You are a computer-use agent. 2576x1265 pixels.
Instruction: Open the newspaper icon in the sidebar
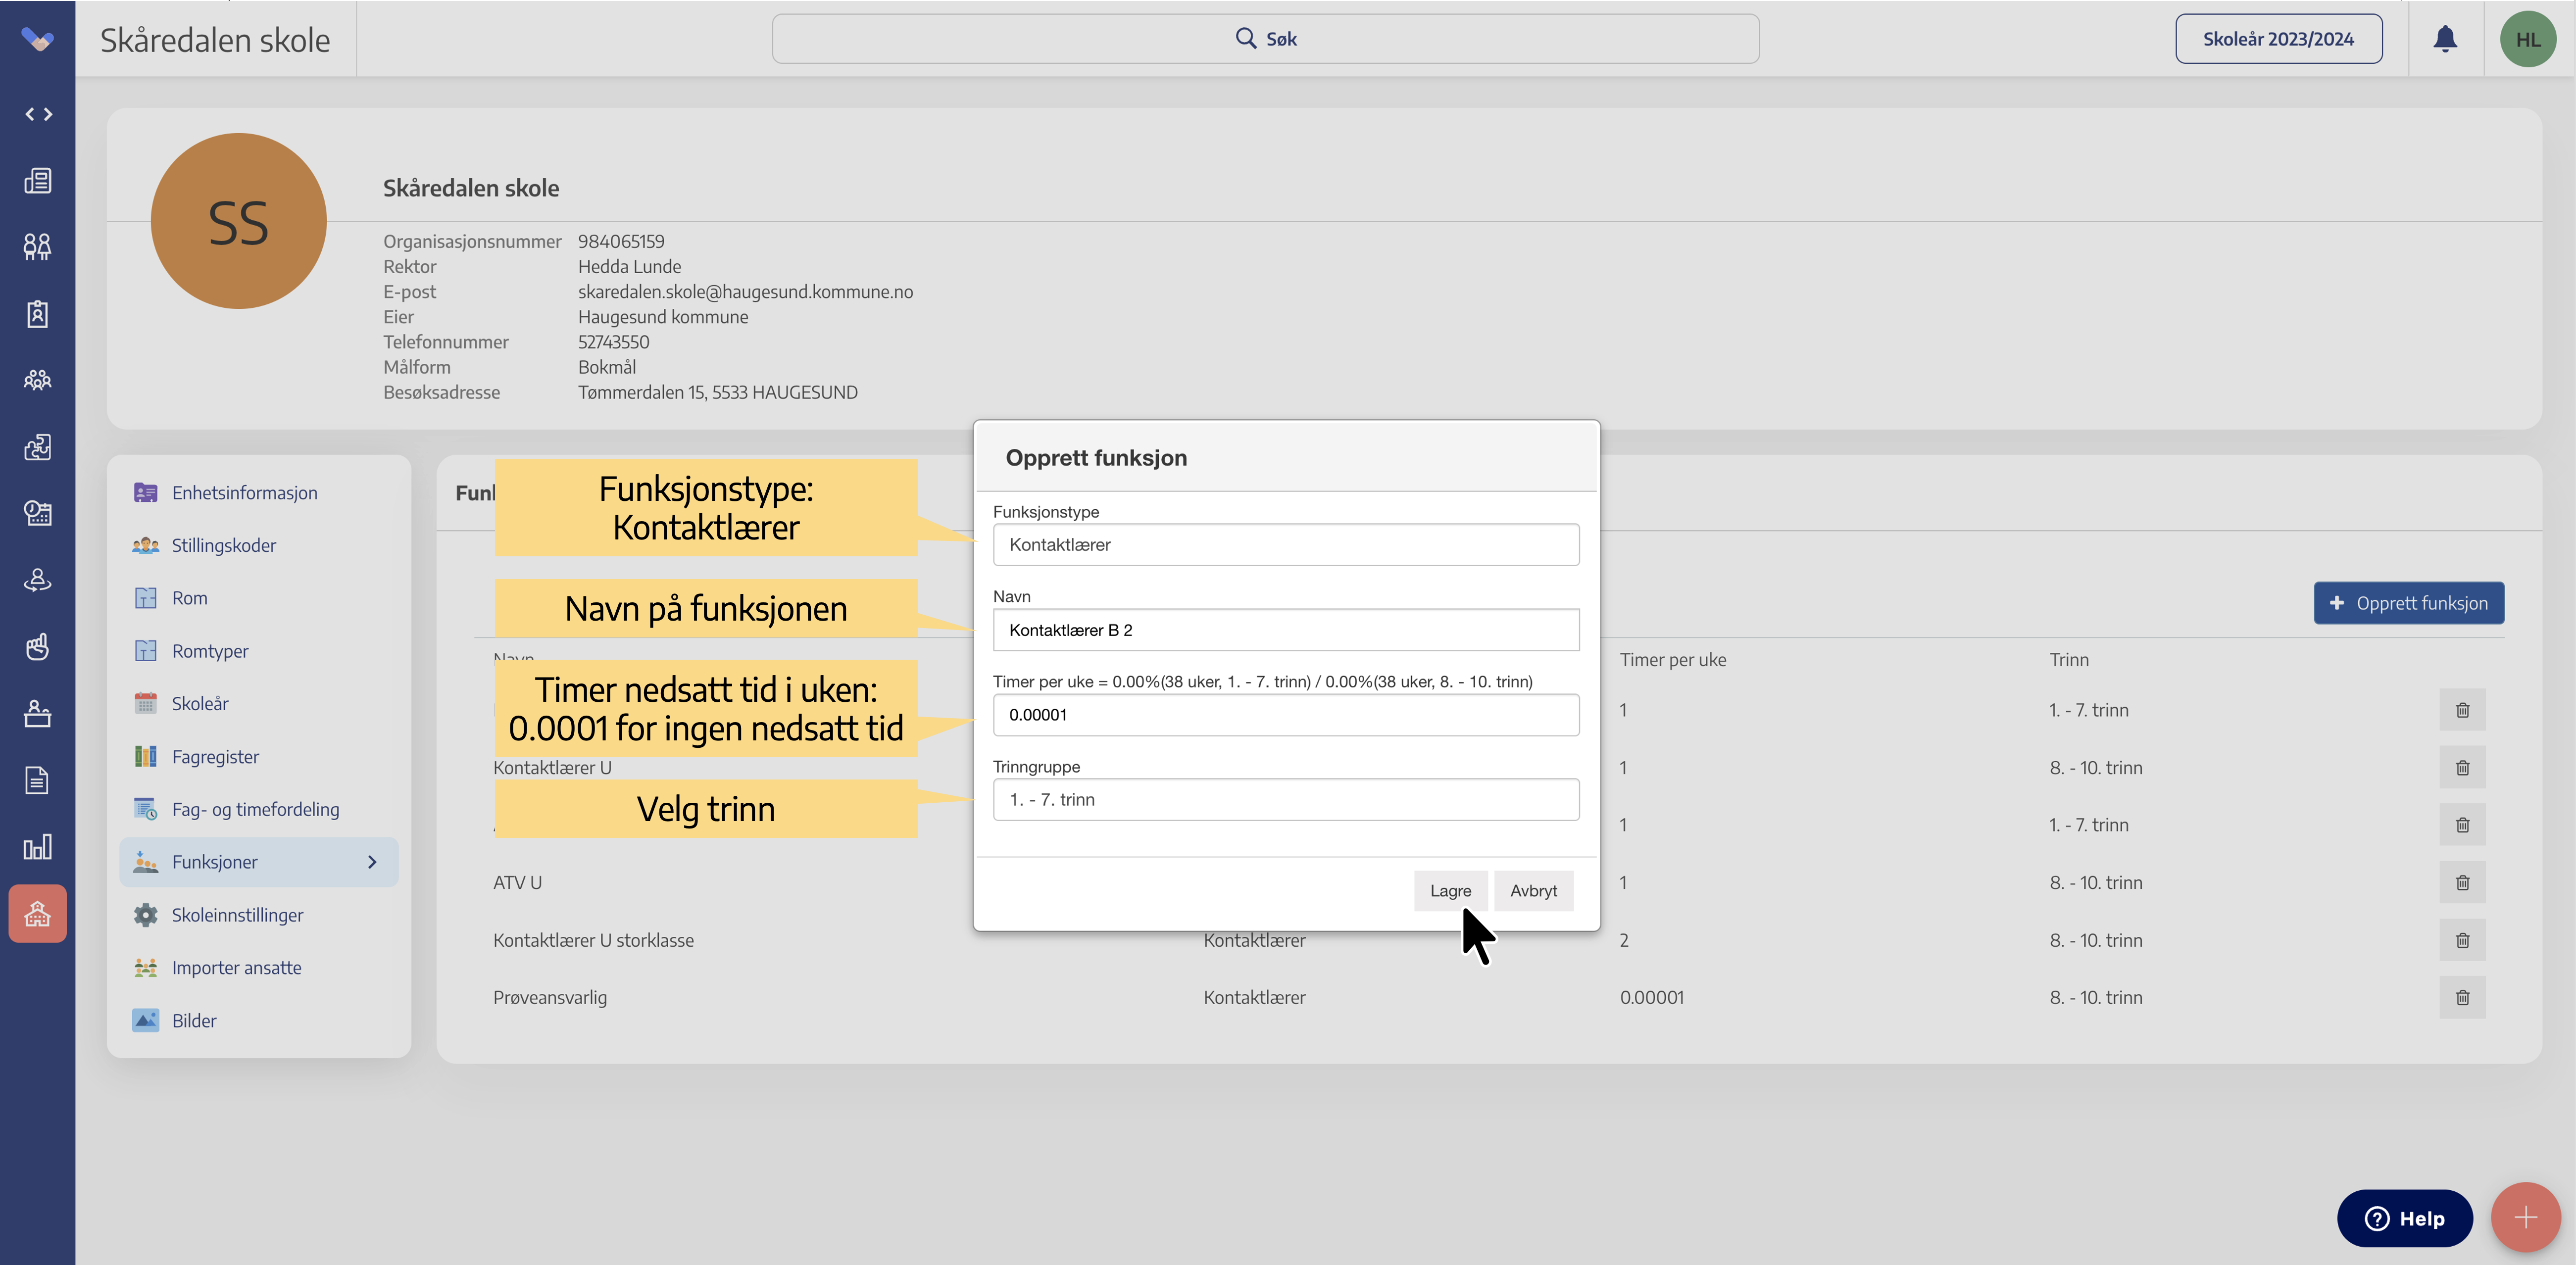click(38, 181)
